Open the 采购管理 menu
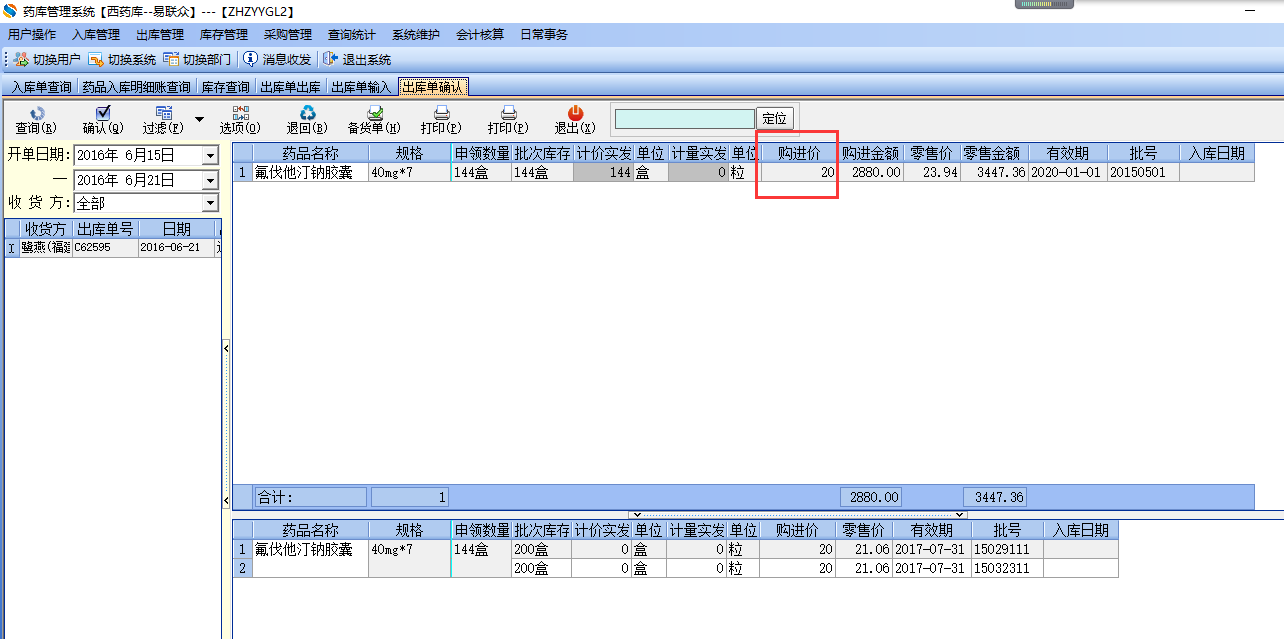 point(288,35)
